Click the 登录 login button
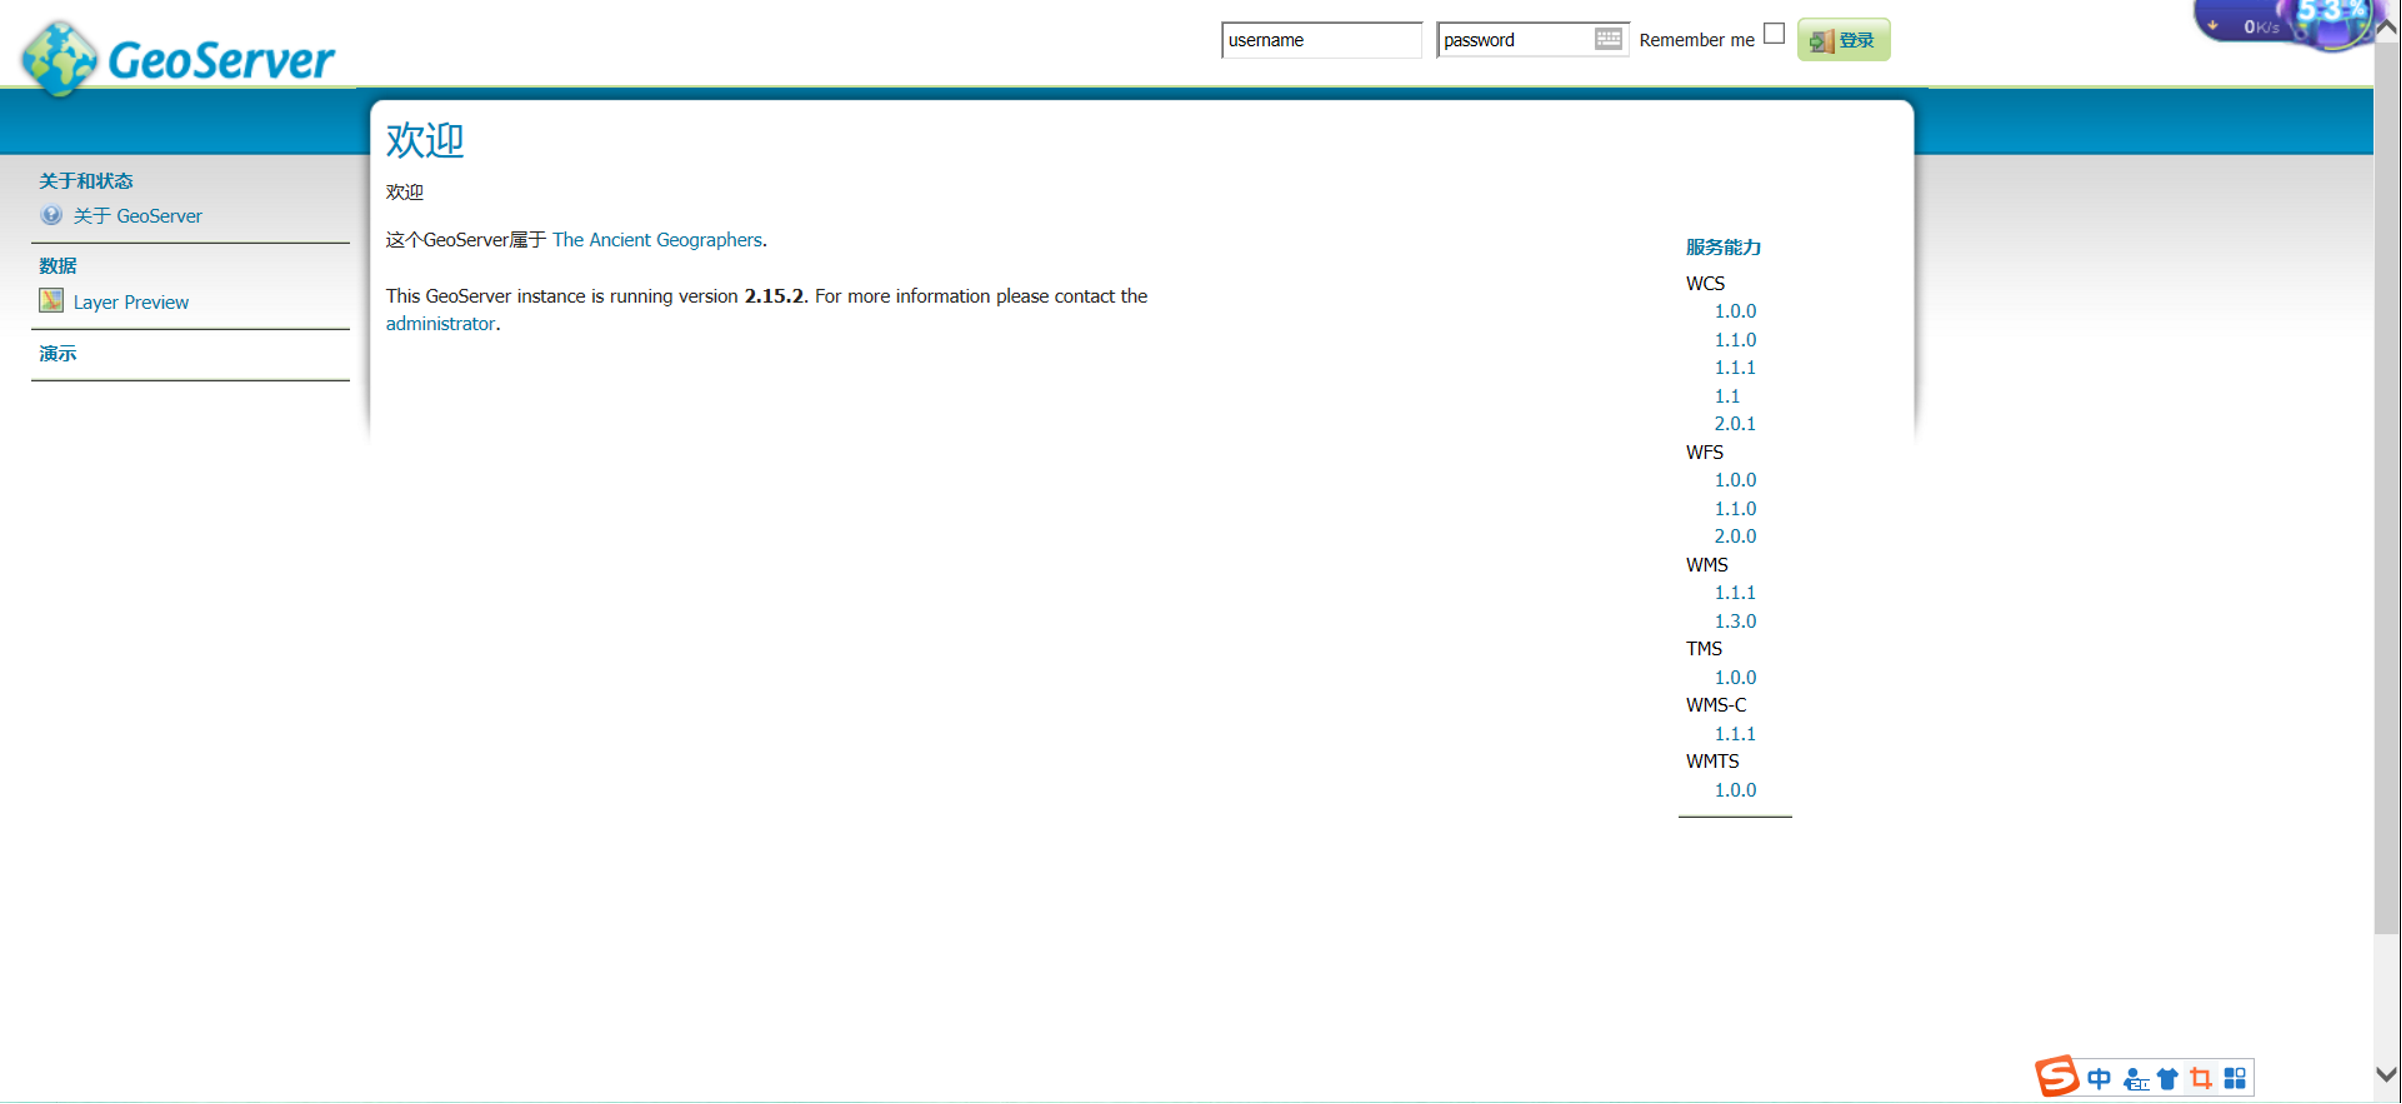Image resolution: width=2402 pixels, height=1104 pixels. (1843, 39)
